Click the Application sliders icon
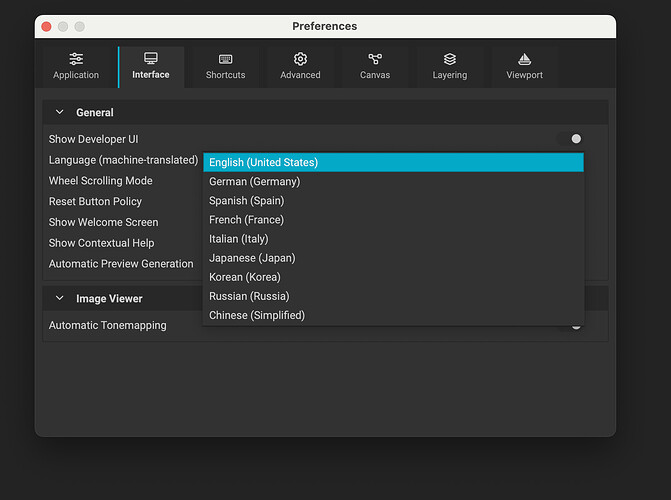Viewport: 671px width, 500px height. tap(76, 59)
